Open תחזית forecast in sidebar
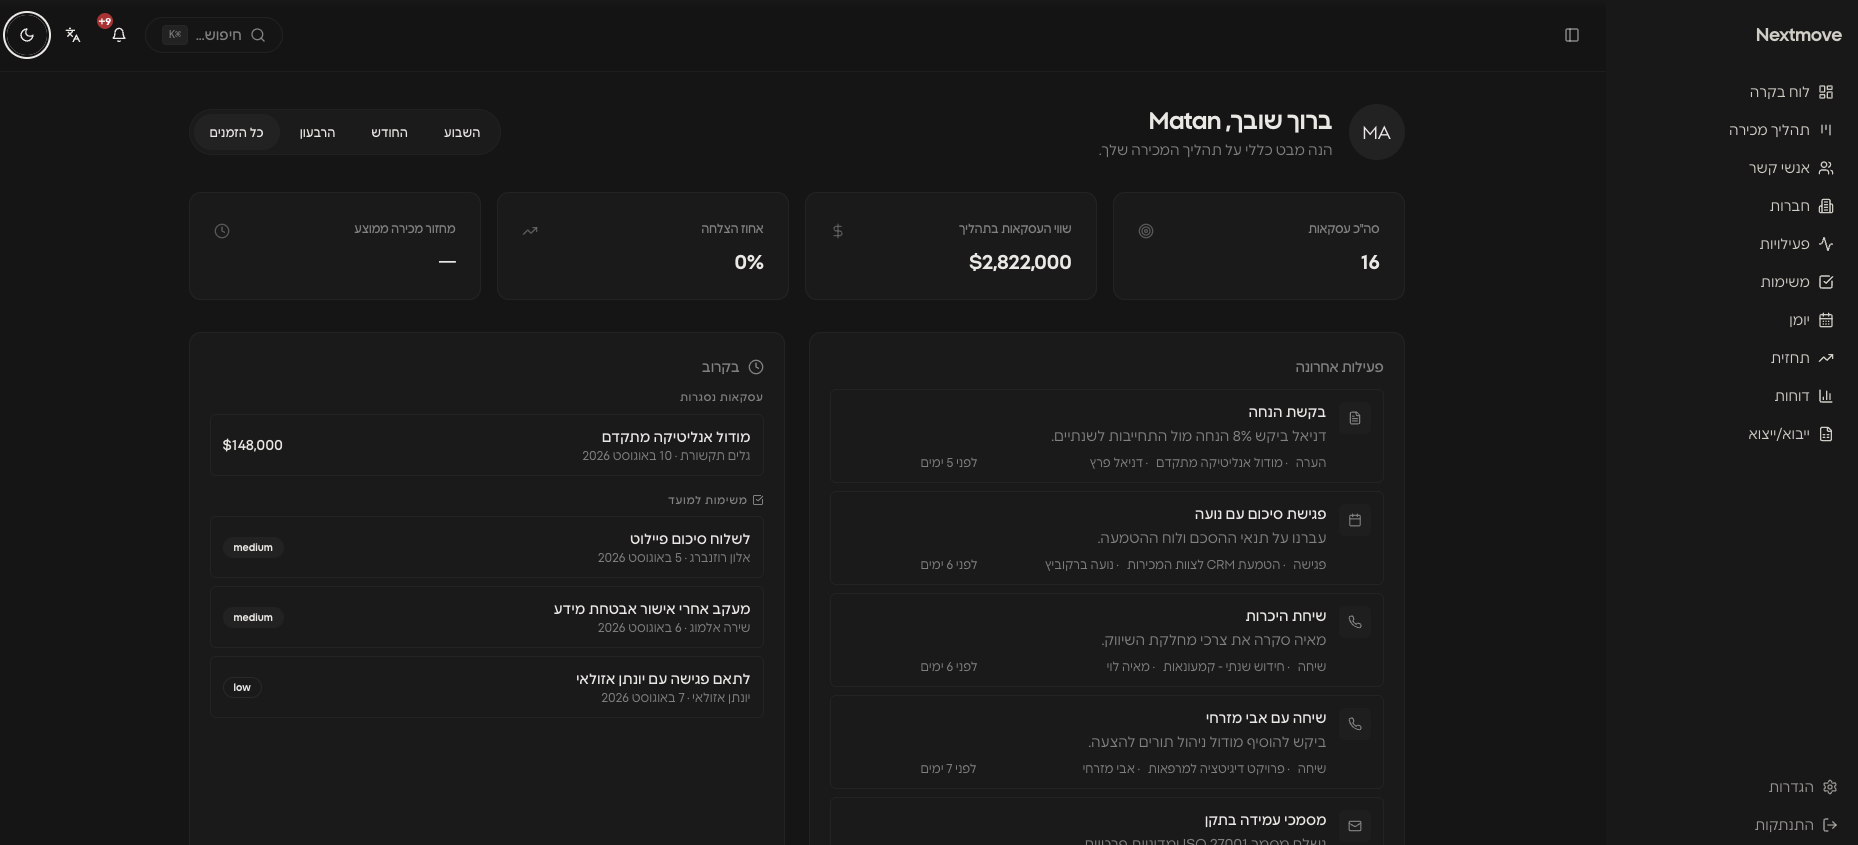Viewport: 1858px width, 845px height. pyautogui.click(x=1802, y=358)
